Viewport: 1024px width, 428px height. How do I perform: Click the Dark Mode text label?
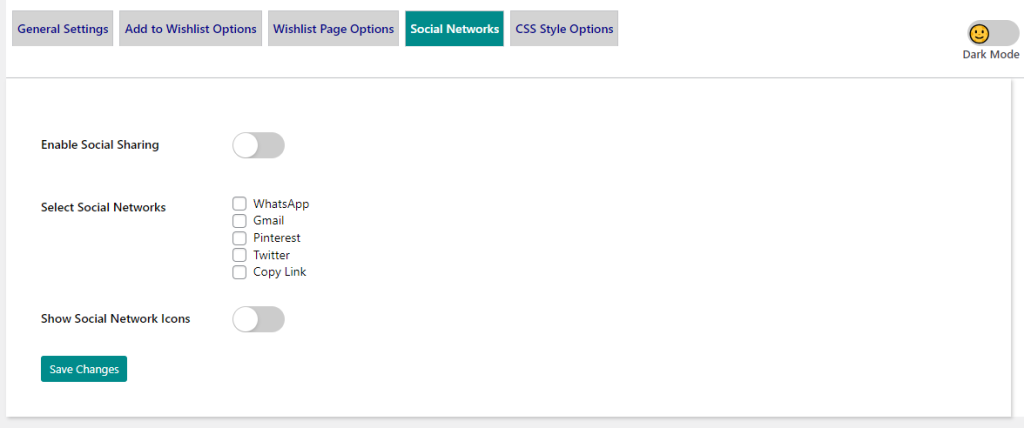(x=990, y=55)
